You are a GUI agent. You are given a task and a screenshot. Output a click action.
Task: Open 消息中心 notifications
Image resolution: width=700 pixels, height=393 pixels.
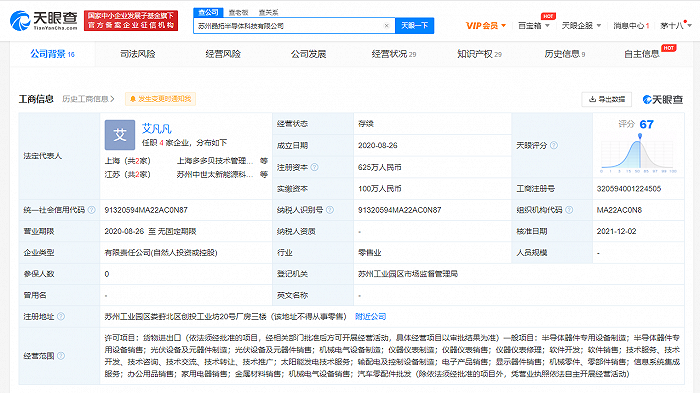point(631,26)
